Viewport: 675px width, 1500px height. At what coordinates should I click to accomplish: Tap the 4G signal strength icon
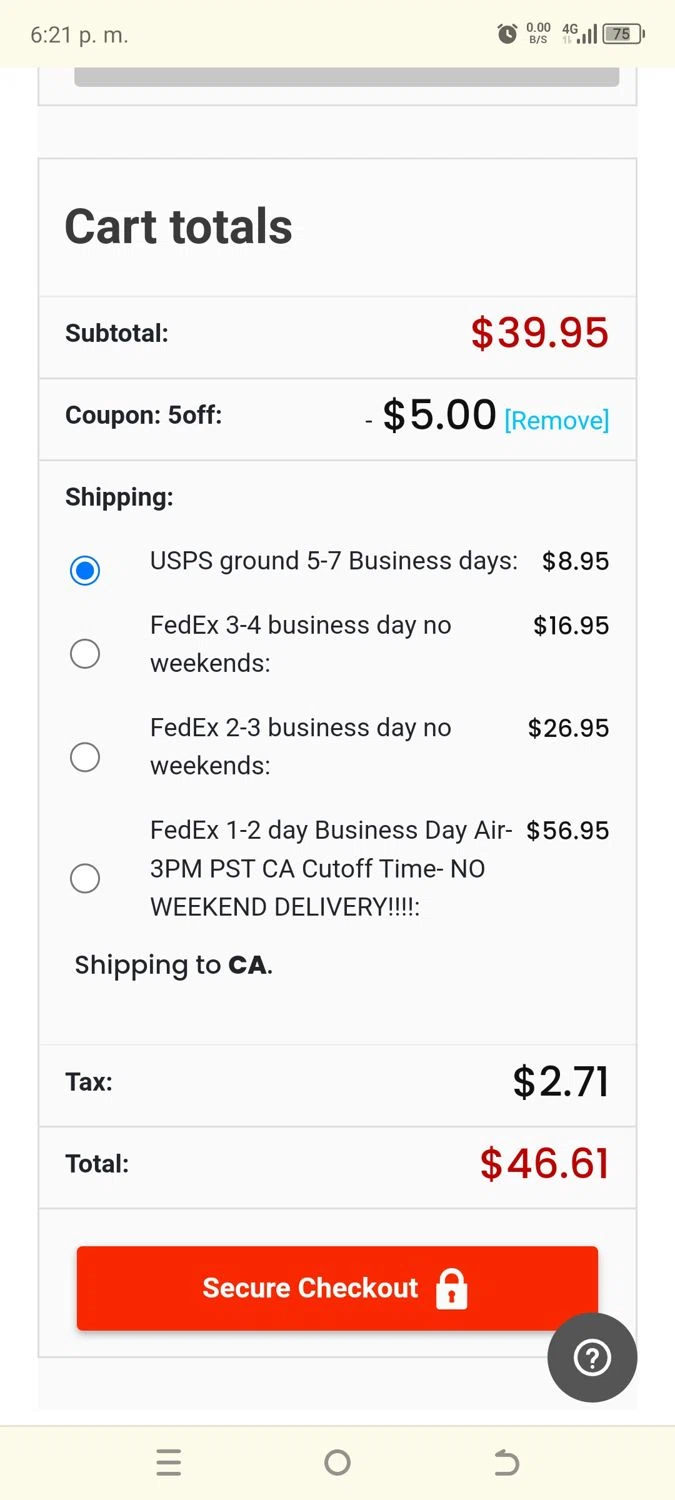(x=580, y=34)
